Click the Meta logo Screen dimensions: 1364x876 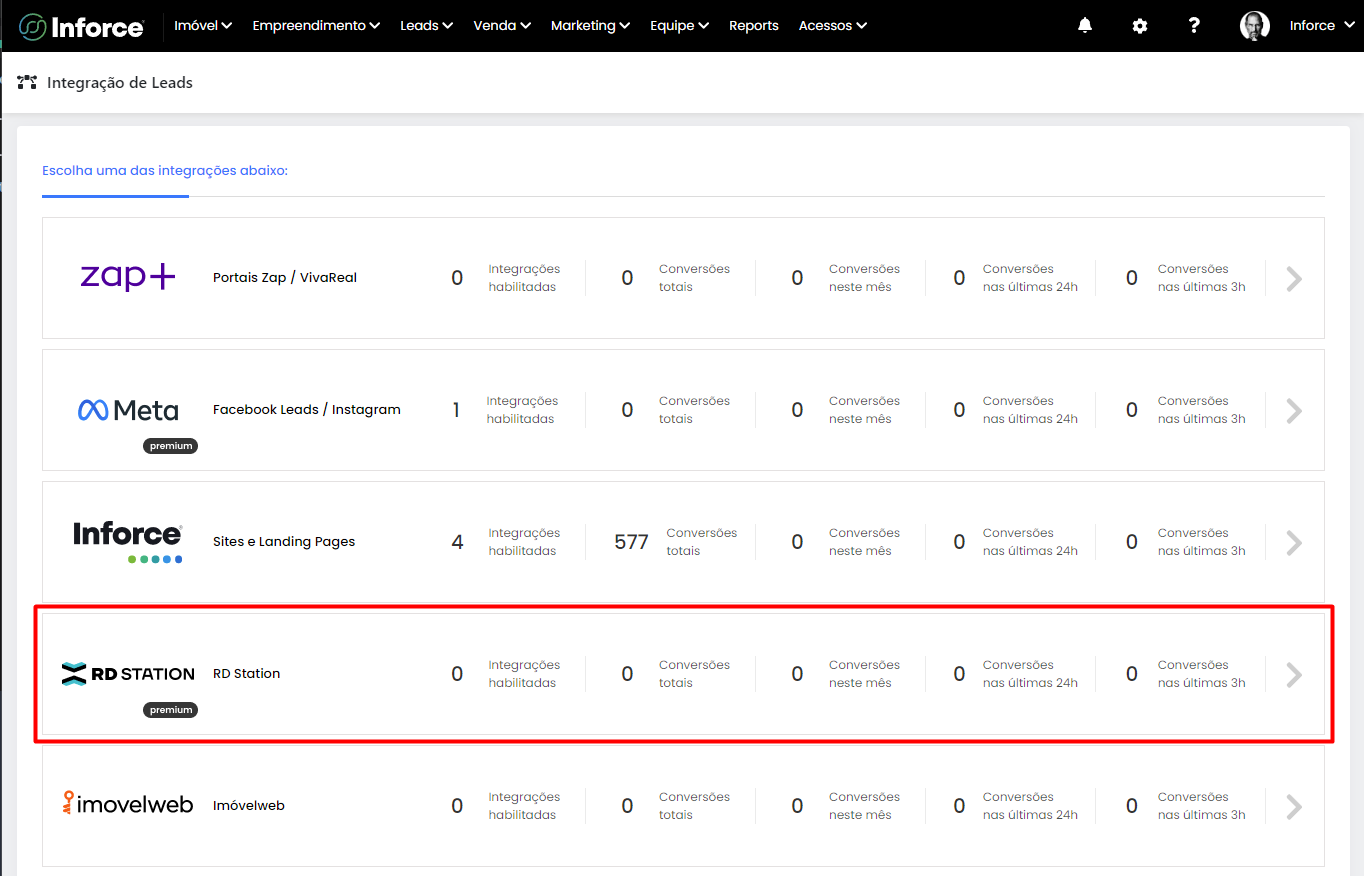click(128, 410)
